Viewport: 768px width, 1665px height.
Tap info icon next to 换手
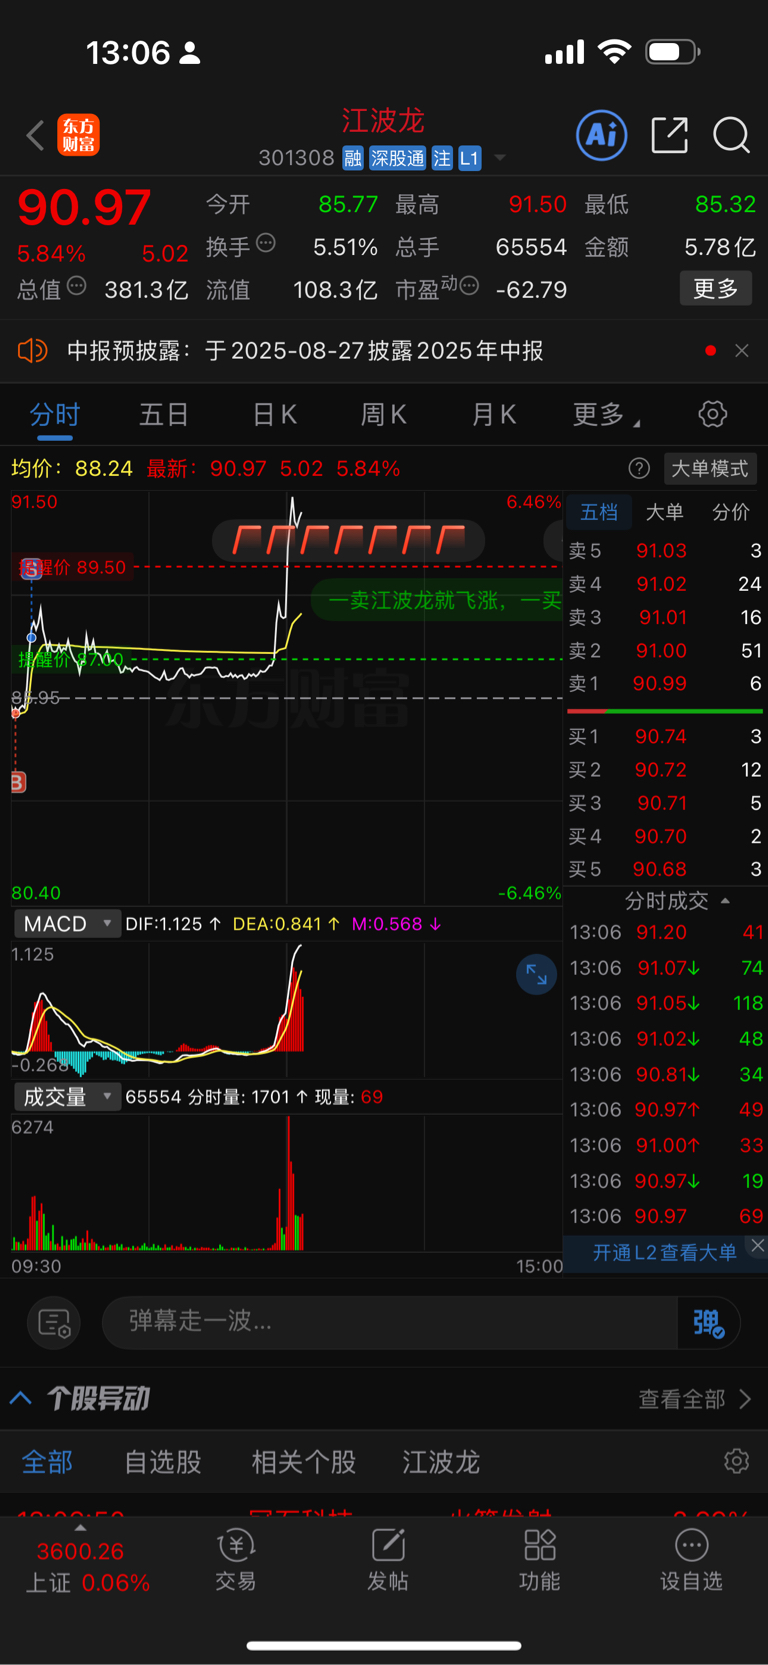[x=266, y=243]
